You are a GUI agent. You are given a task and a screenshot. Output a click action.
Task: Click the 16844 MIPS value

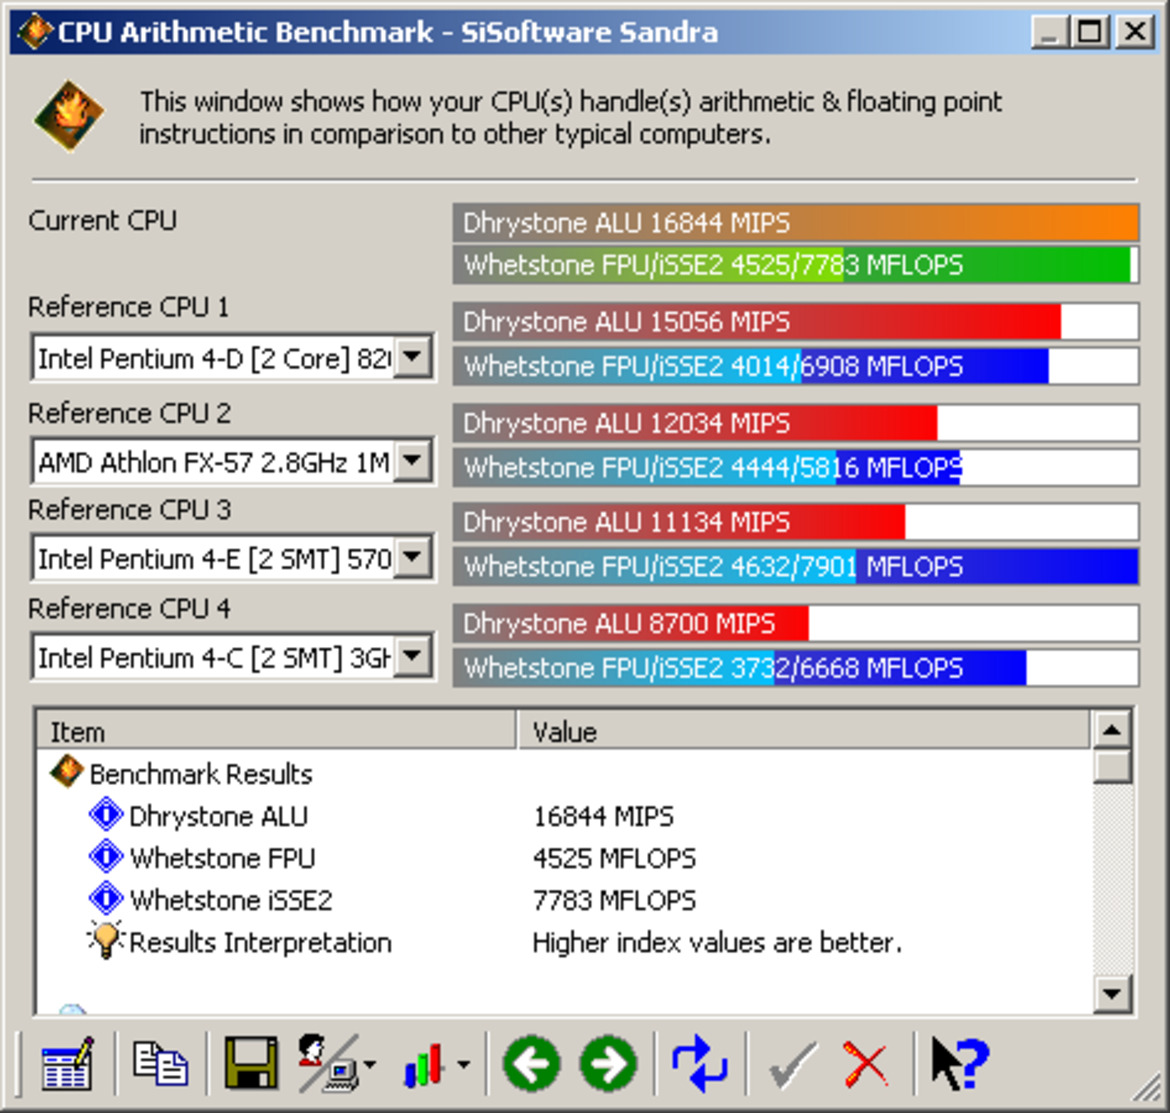(x=603, y=816)
